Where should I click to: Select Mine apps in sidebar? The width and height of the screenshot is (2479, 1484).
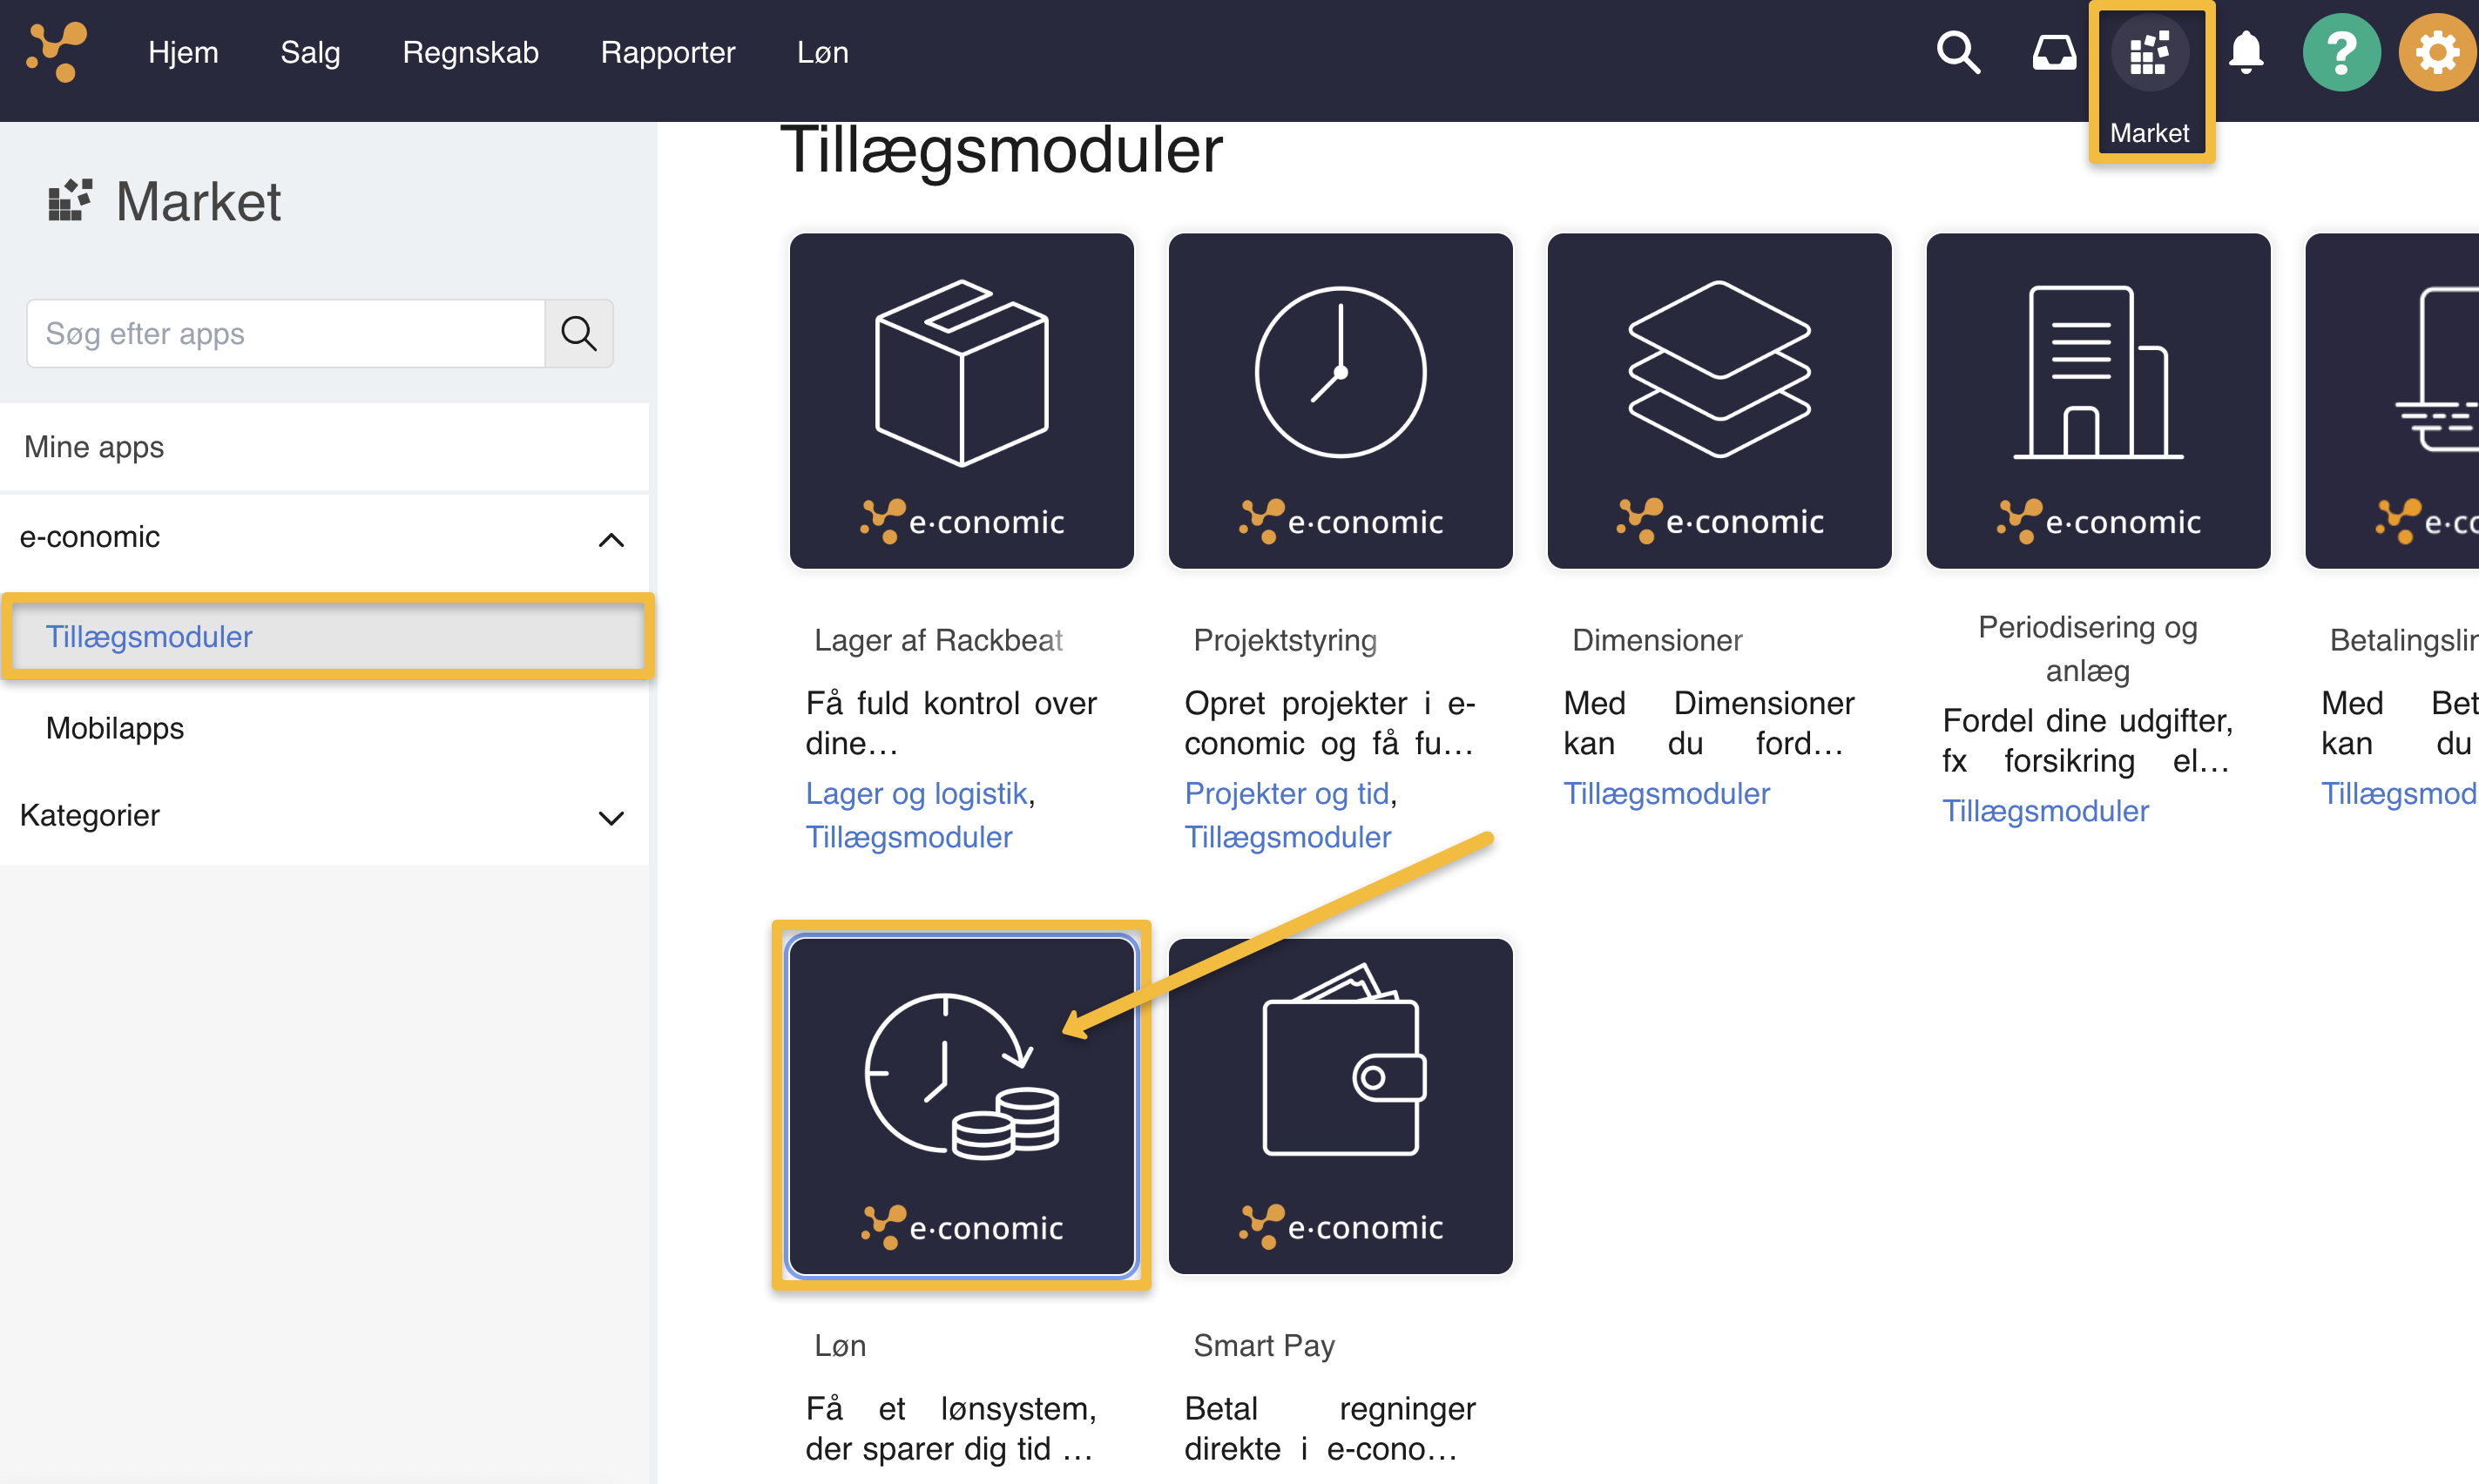pyautogui.click(x=94, y=447)
